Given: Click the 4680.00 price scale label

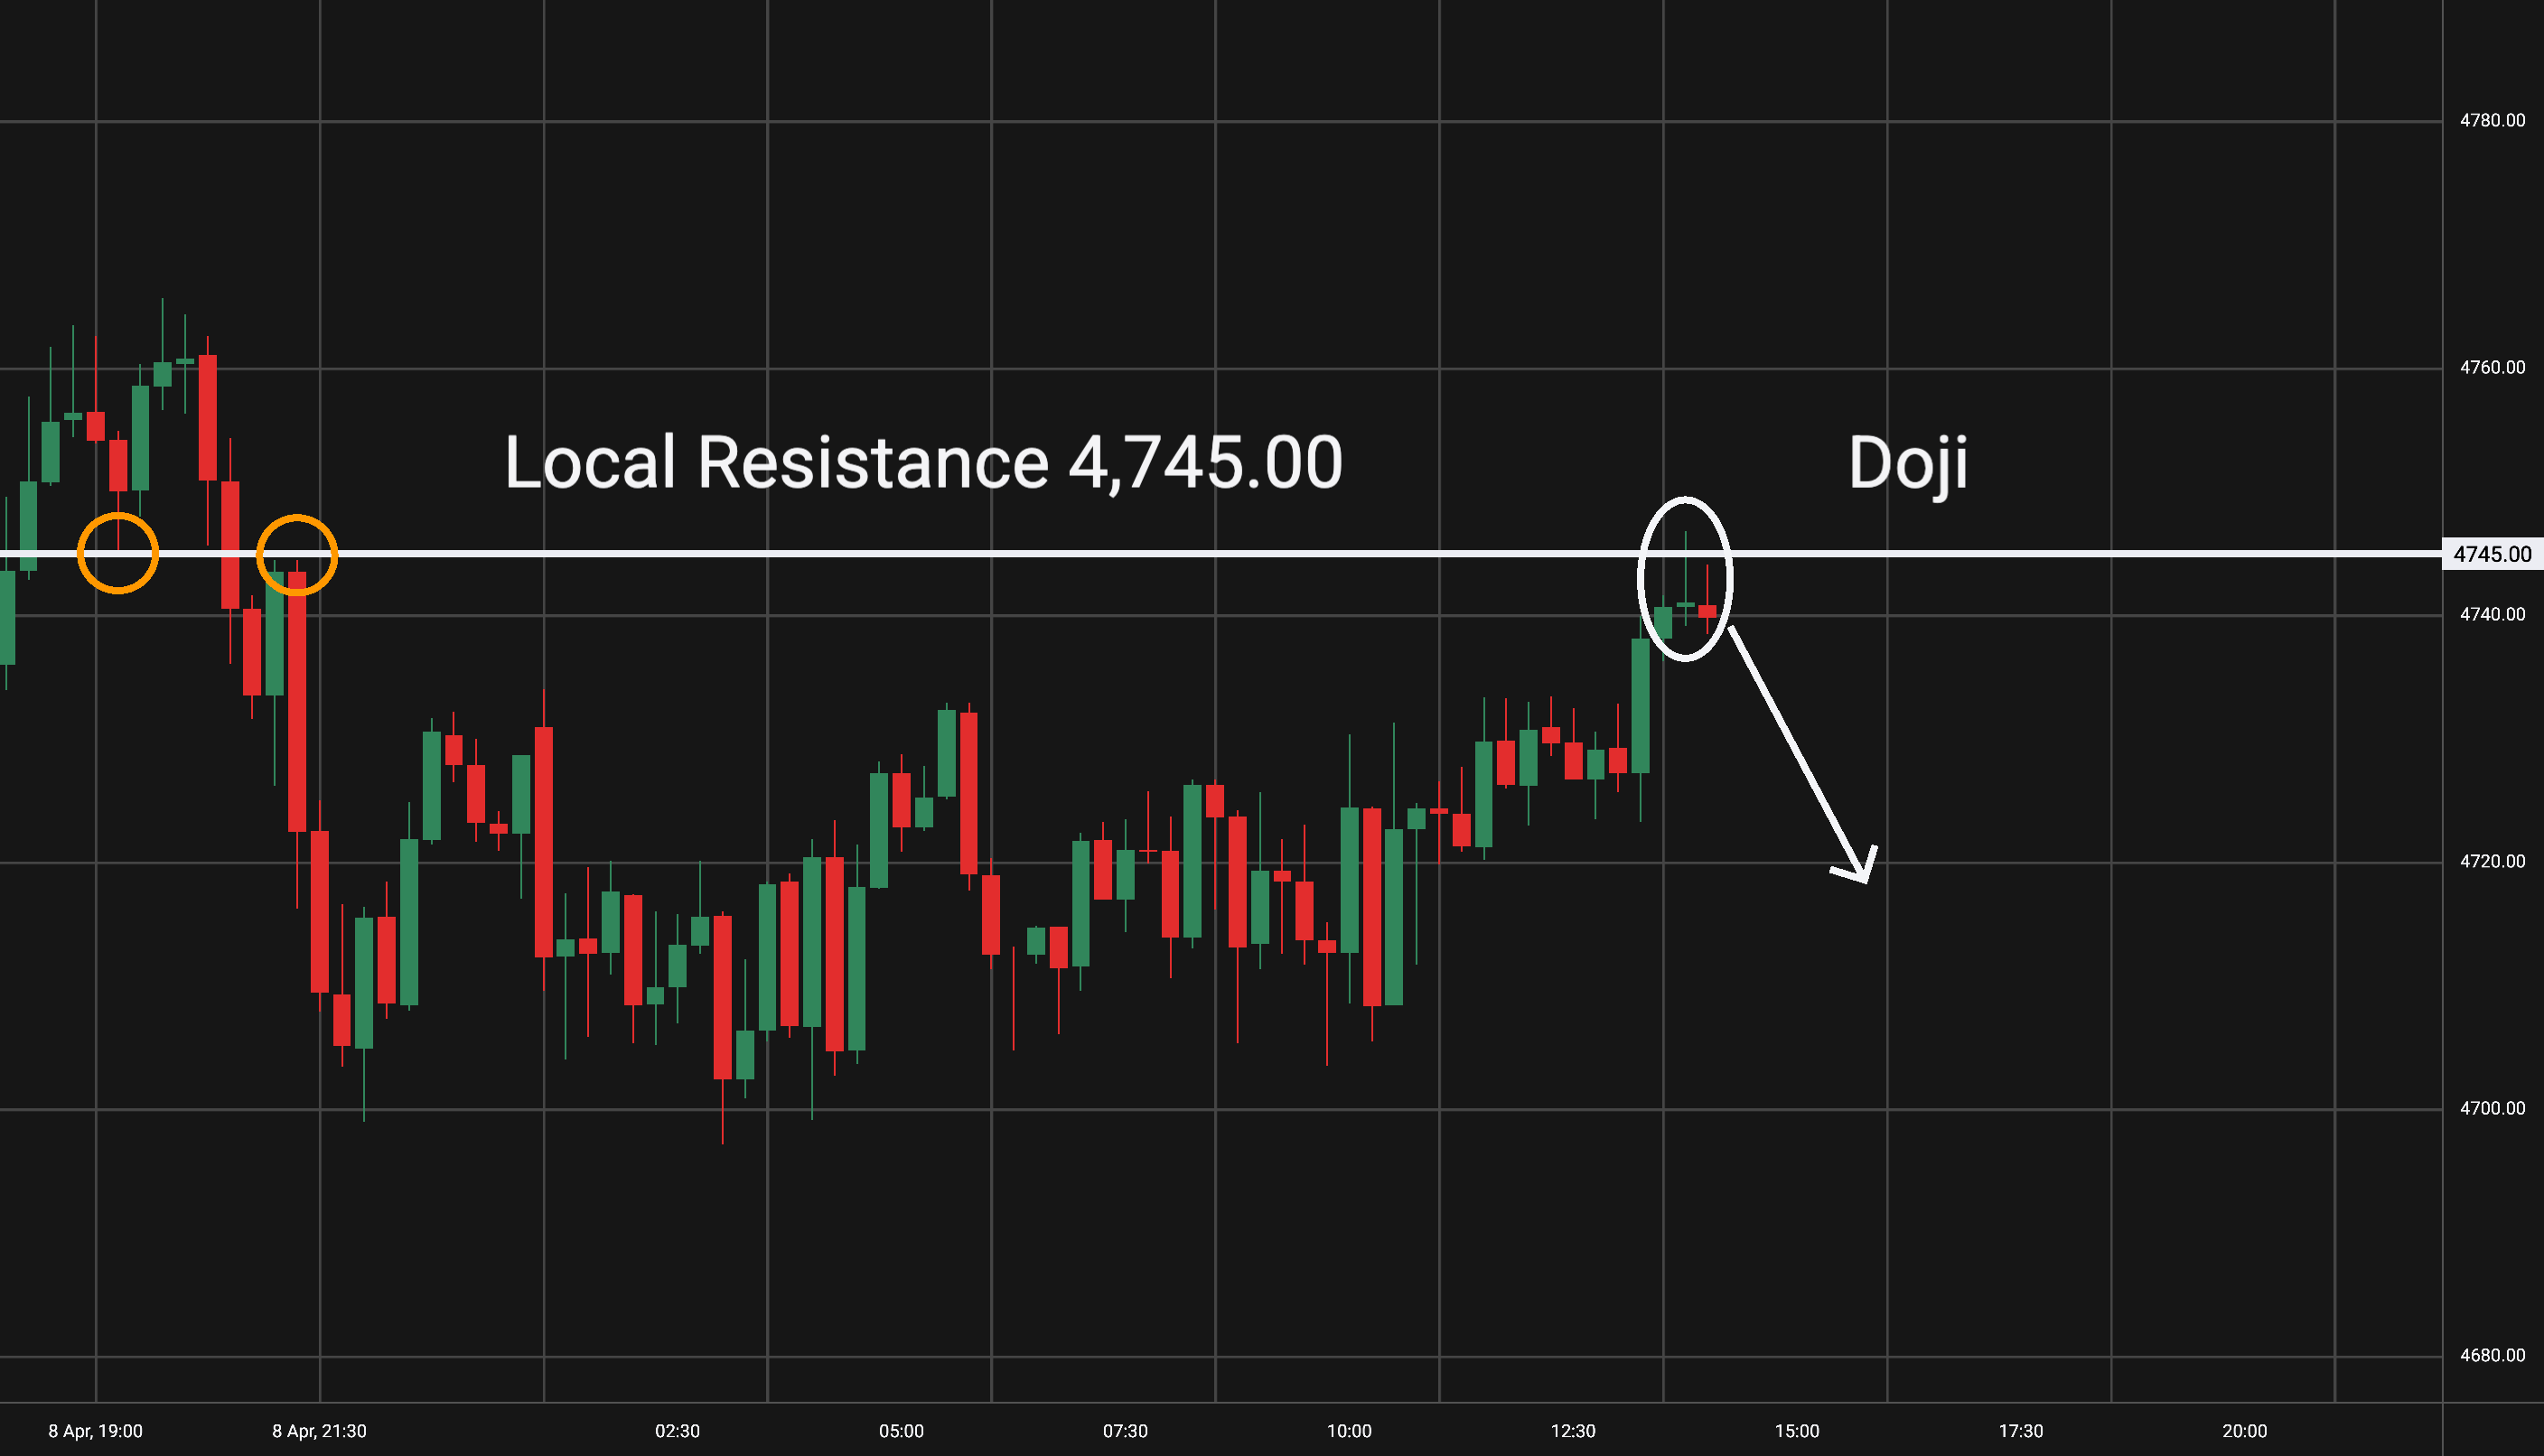Looking at the screenshot, I should [2492, 1356].
